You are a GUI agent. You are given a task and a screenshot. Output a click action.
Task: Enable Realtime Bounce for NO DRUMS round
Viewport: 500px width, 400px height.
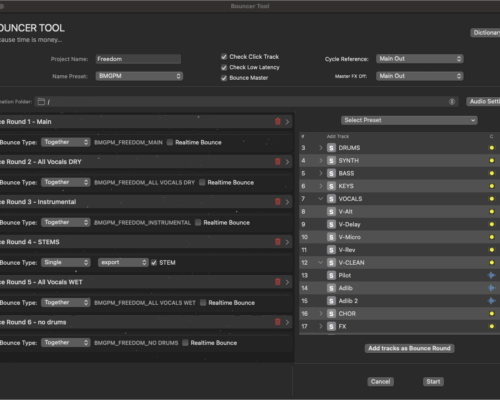(185, 343)
